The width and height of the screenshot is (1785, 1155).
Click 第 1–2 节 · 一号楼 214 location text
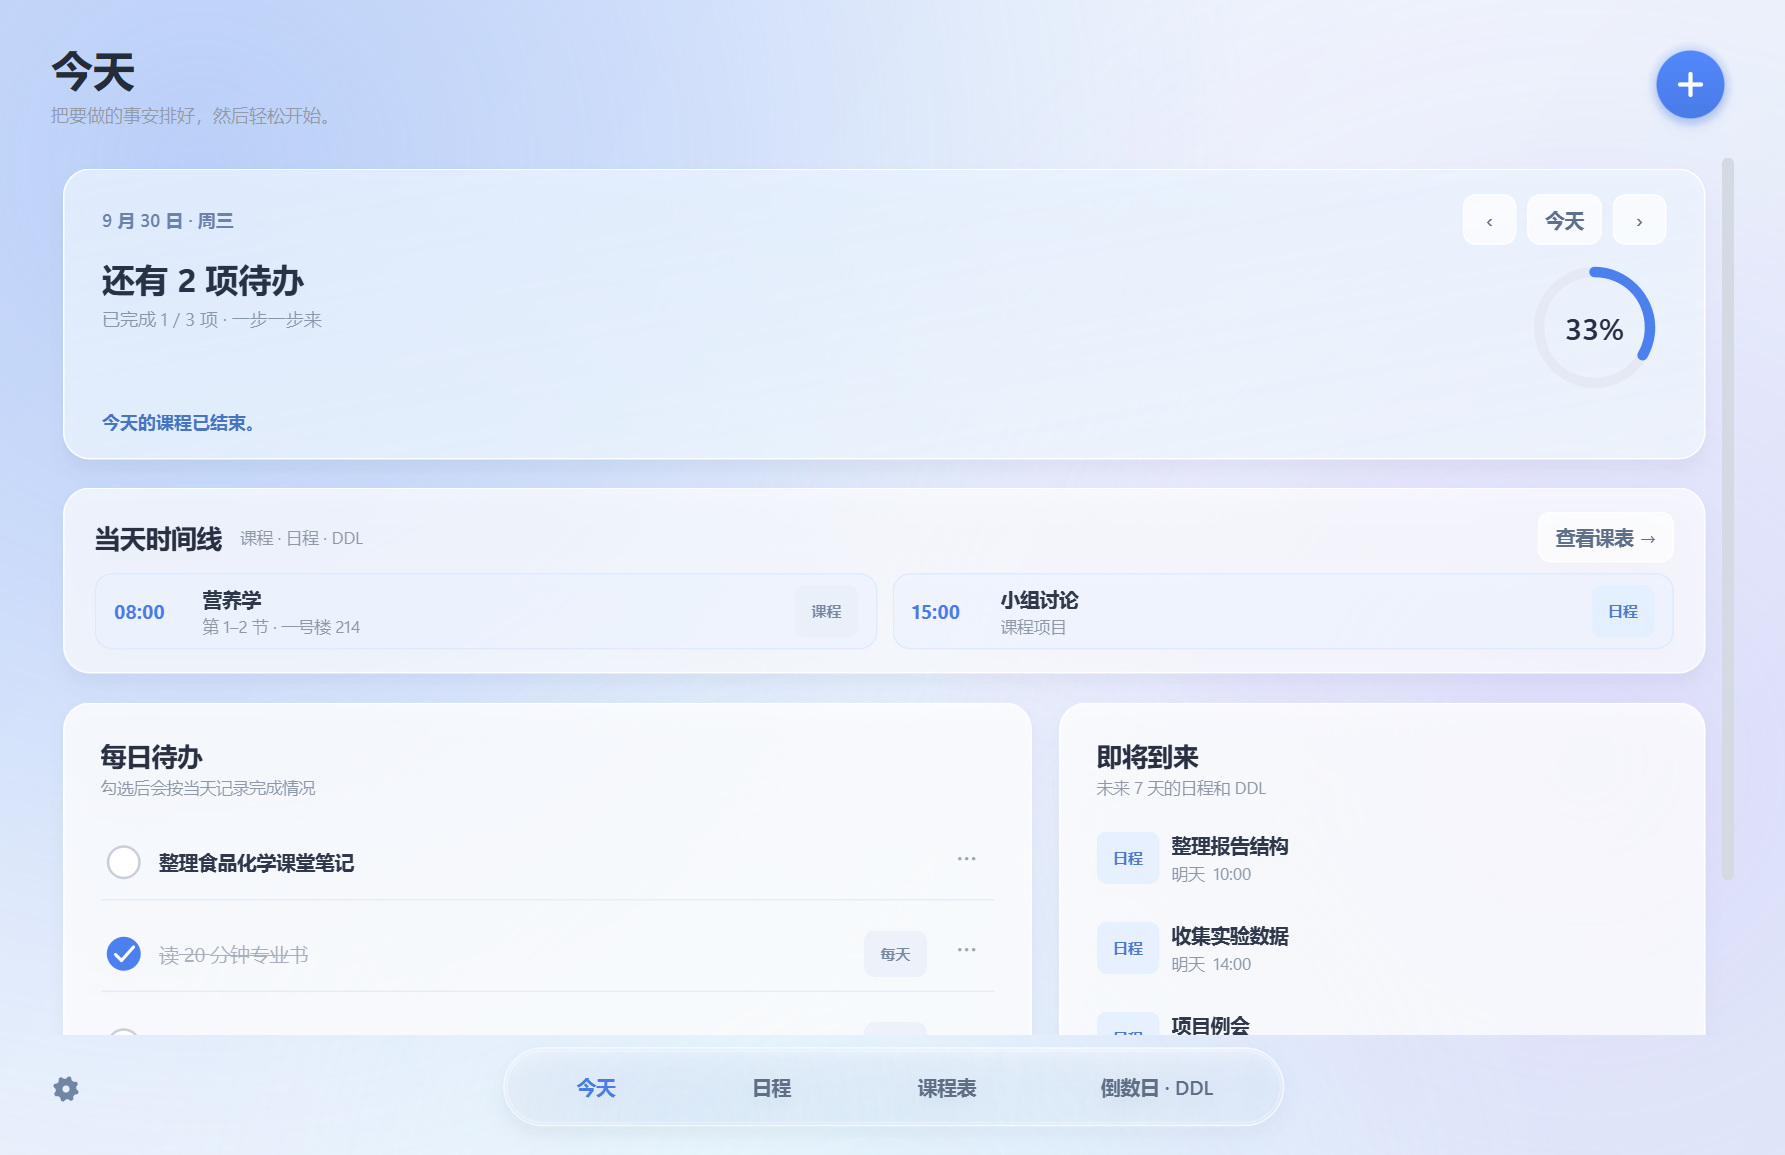coord(281,627)
